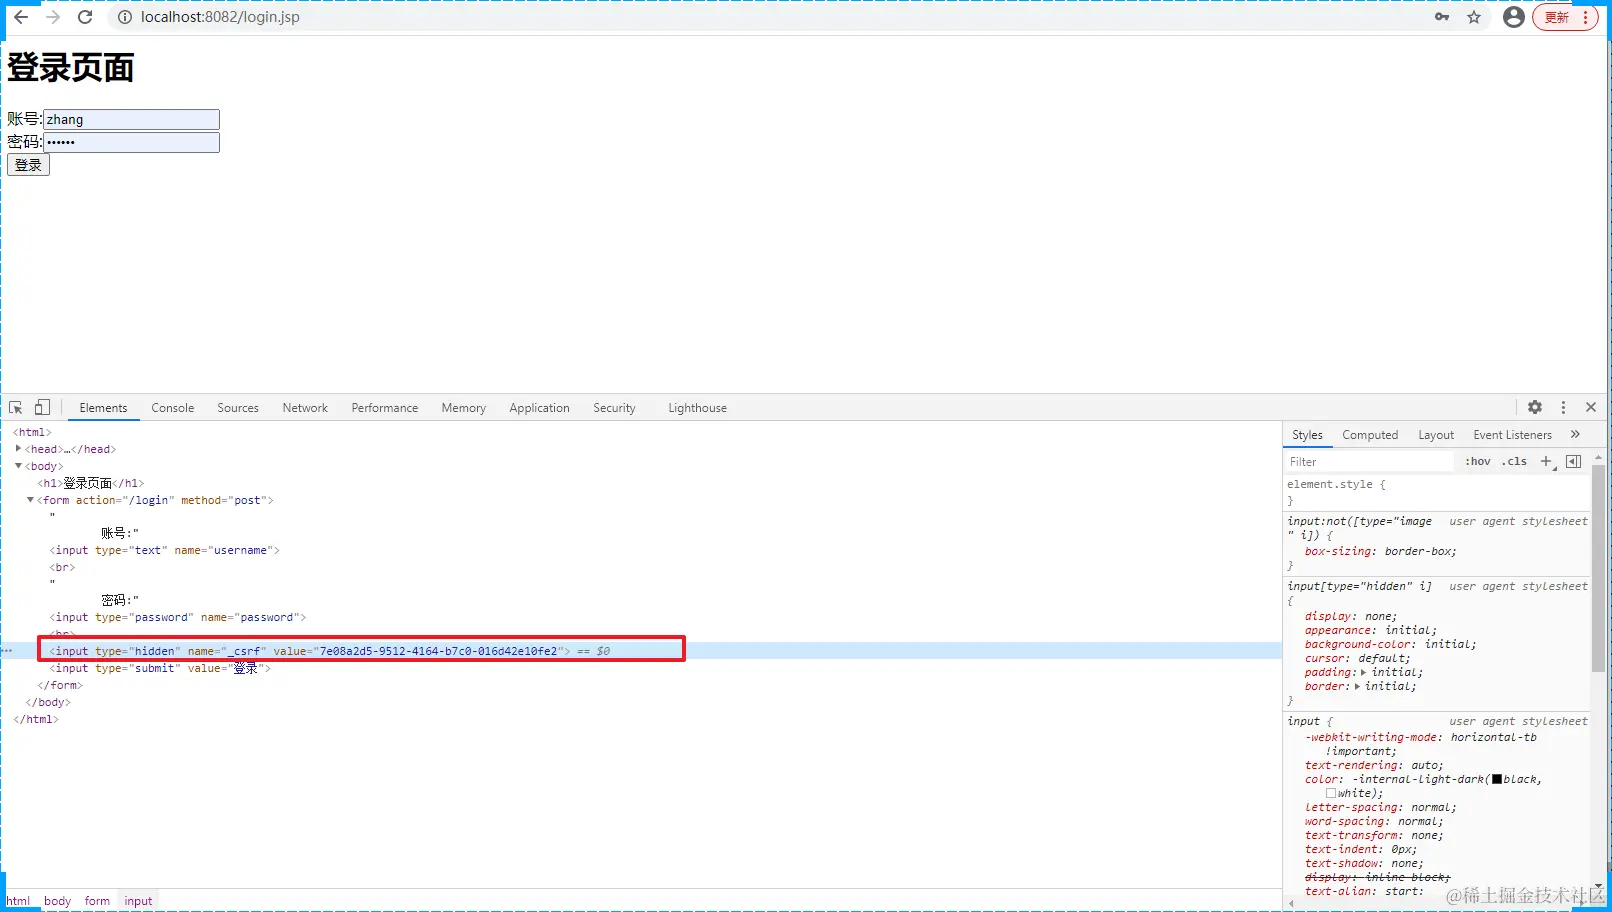The image size is (1612, 912).
Task: Toggle the computed styles sidebar icon
Action: pos(1573,461)
